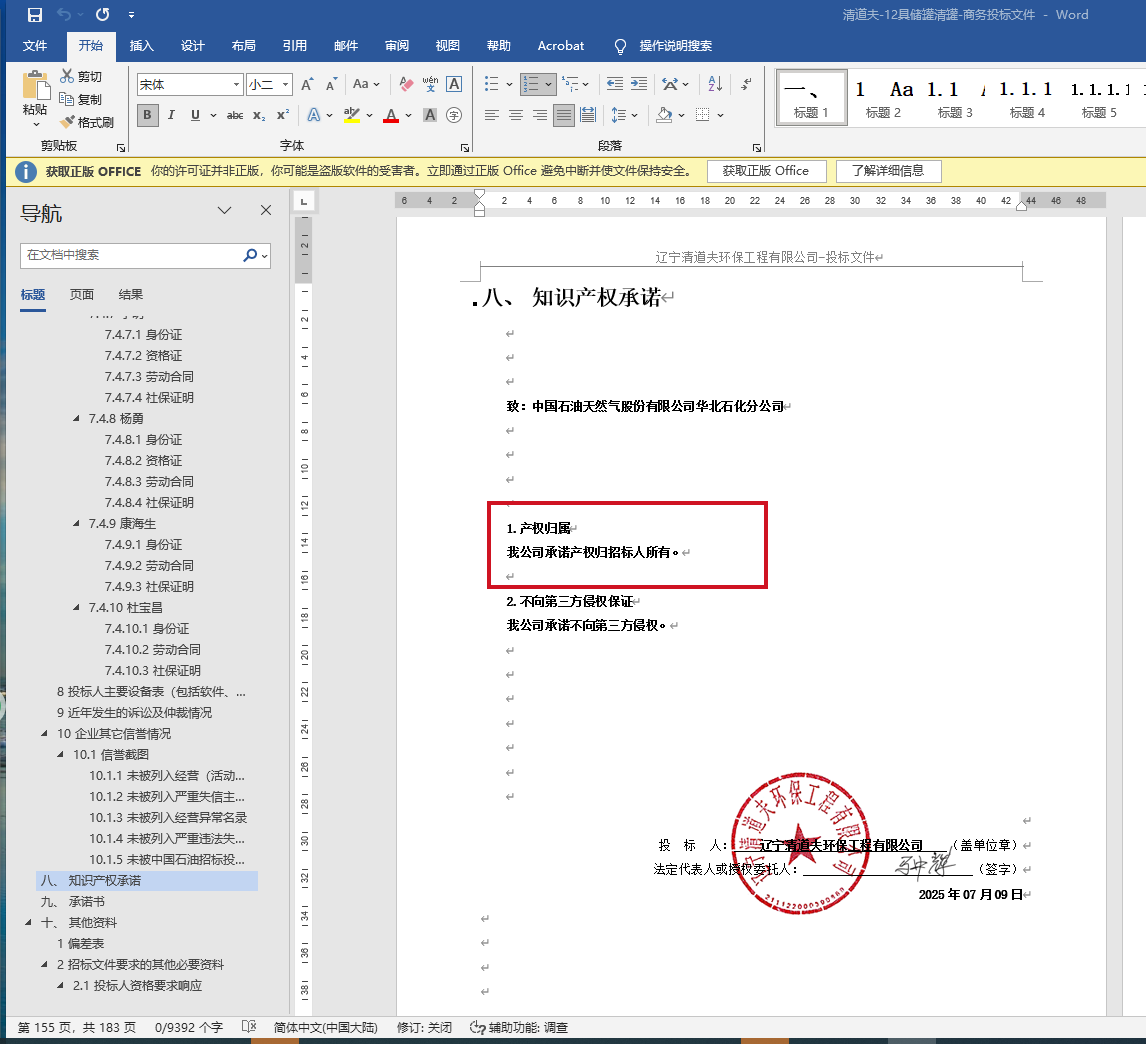Cut selection with the 剪切 scissors
Screen dimensions: 1146x1044
tap(81, 76)
